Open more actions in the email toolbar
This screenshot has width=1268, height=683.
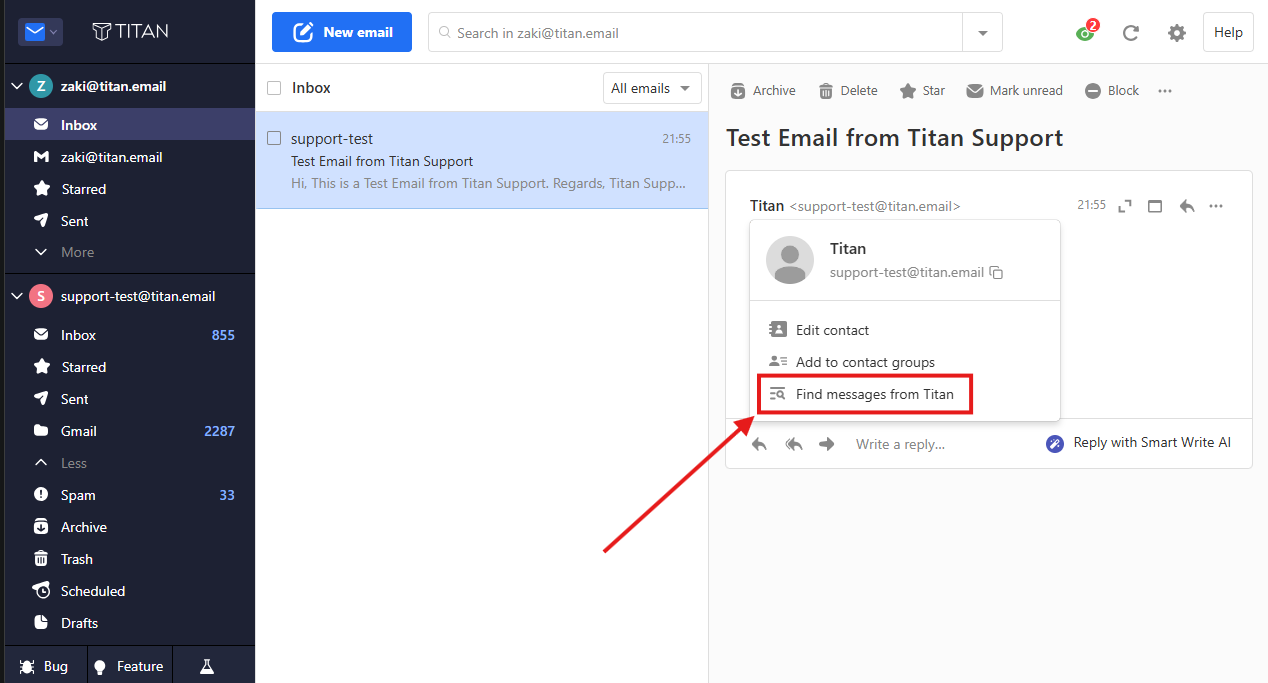coord(1165,91)
